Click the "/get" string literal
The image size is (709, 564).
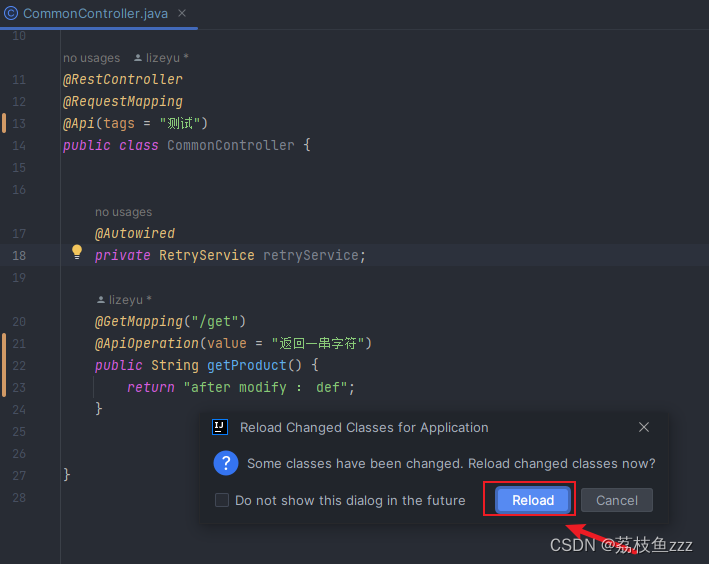[x=215, y=321]
